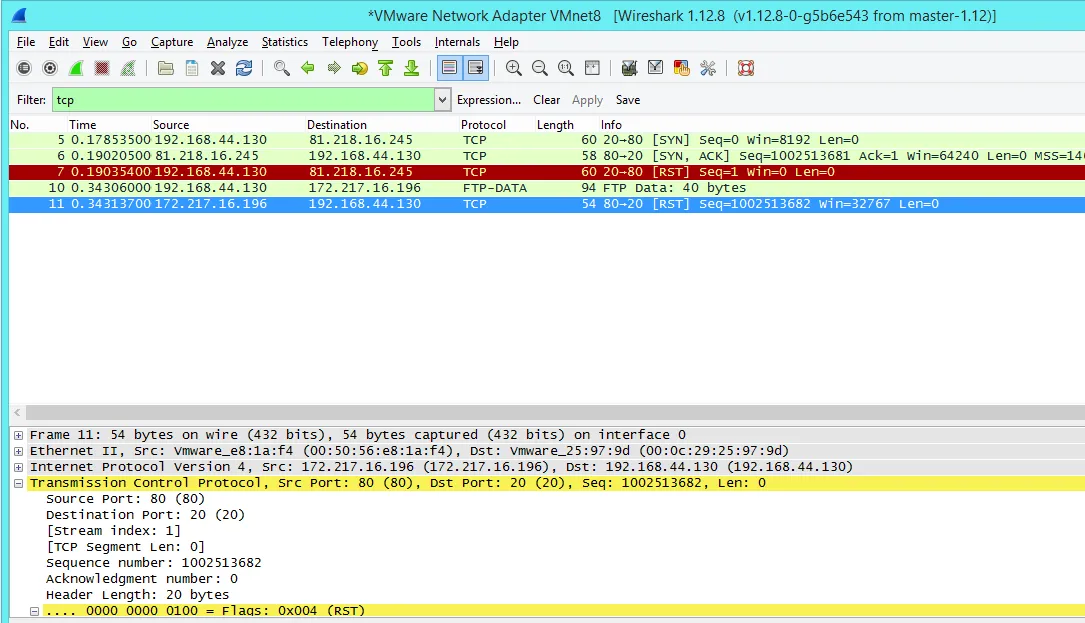
Task: Save this capture file
Action: tap(192, 68)
